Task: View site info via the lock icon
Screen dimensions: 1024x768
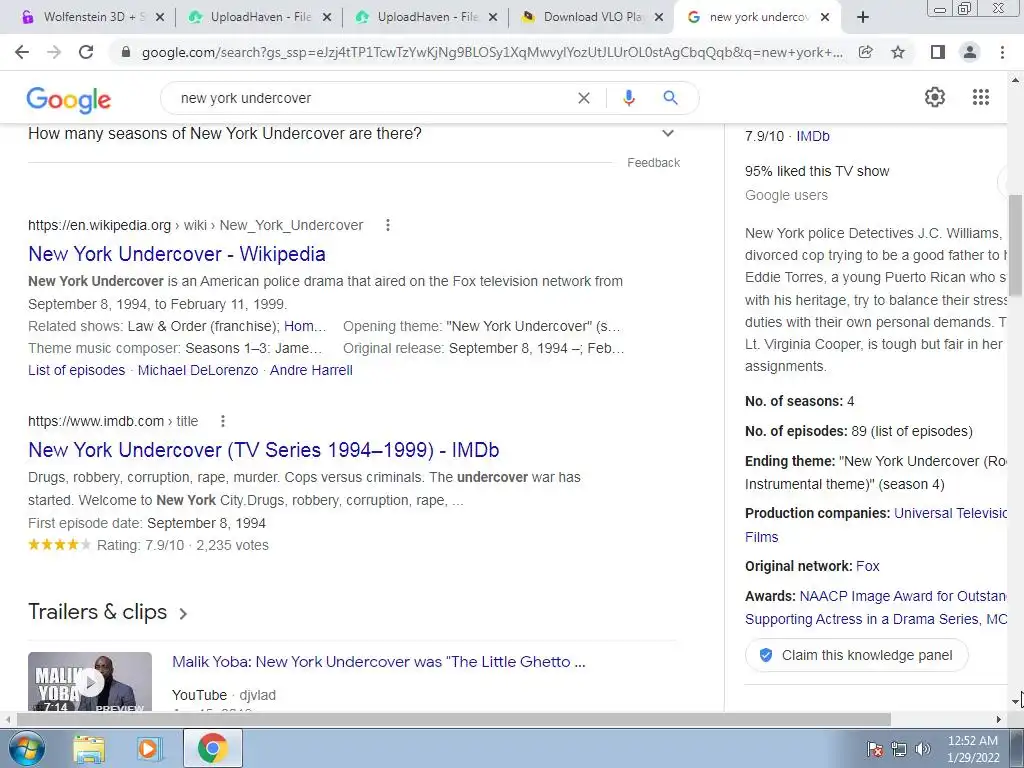Action: (x=126, y=52)
